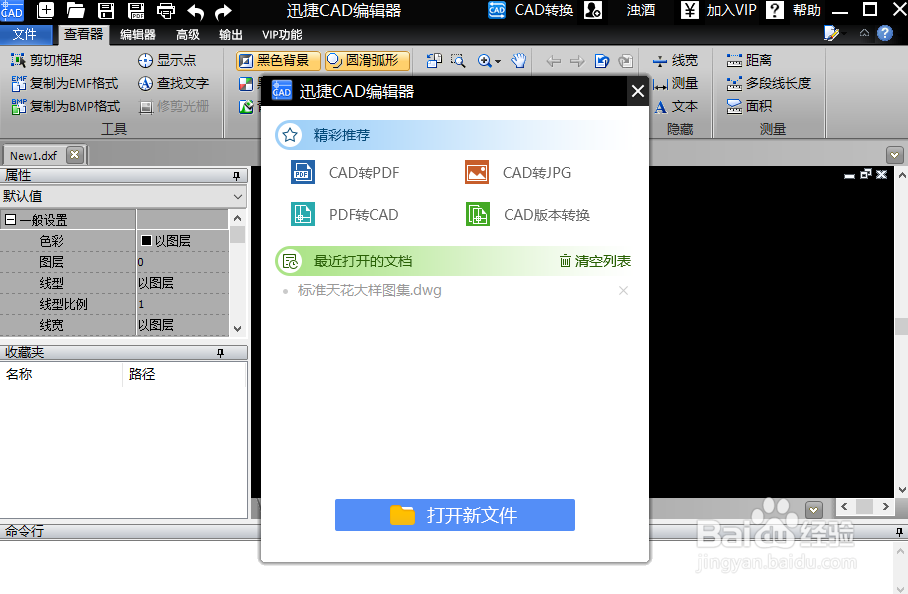Screen dimensions: 908x594
Task: Select the 面积 area tool
Action: click(x=749, y=107)
